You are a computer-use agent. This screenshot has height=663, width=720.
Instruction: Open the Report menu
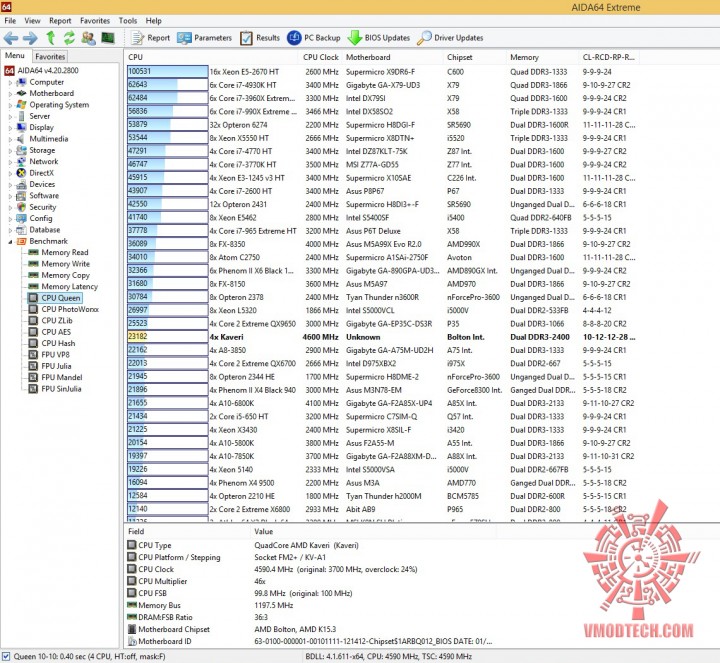[60, 21]
